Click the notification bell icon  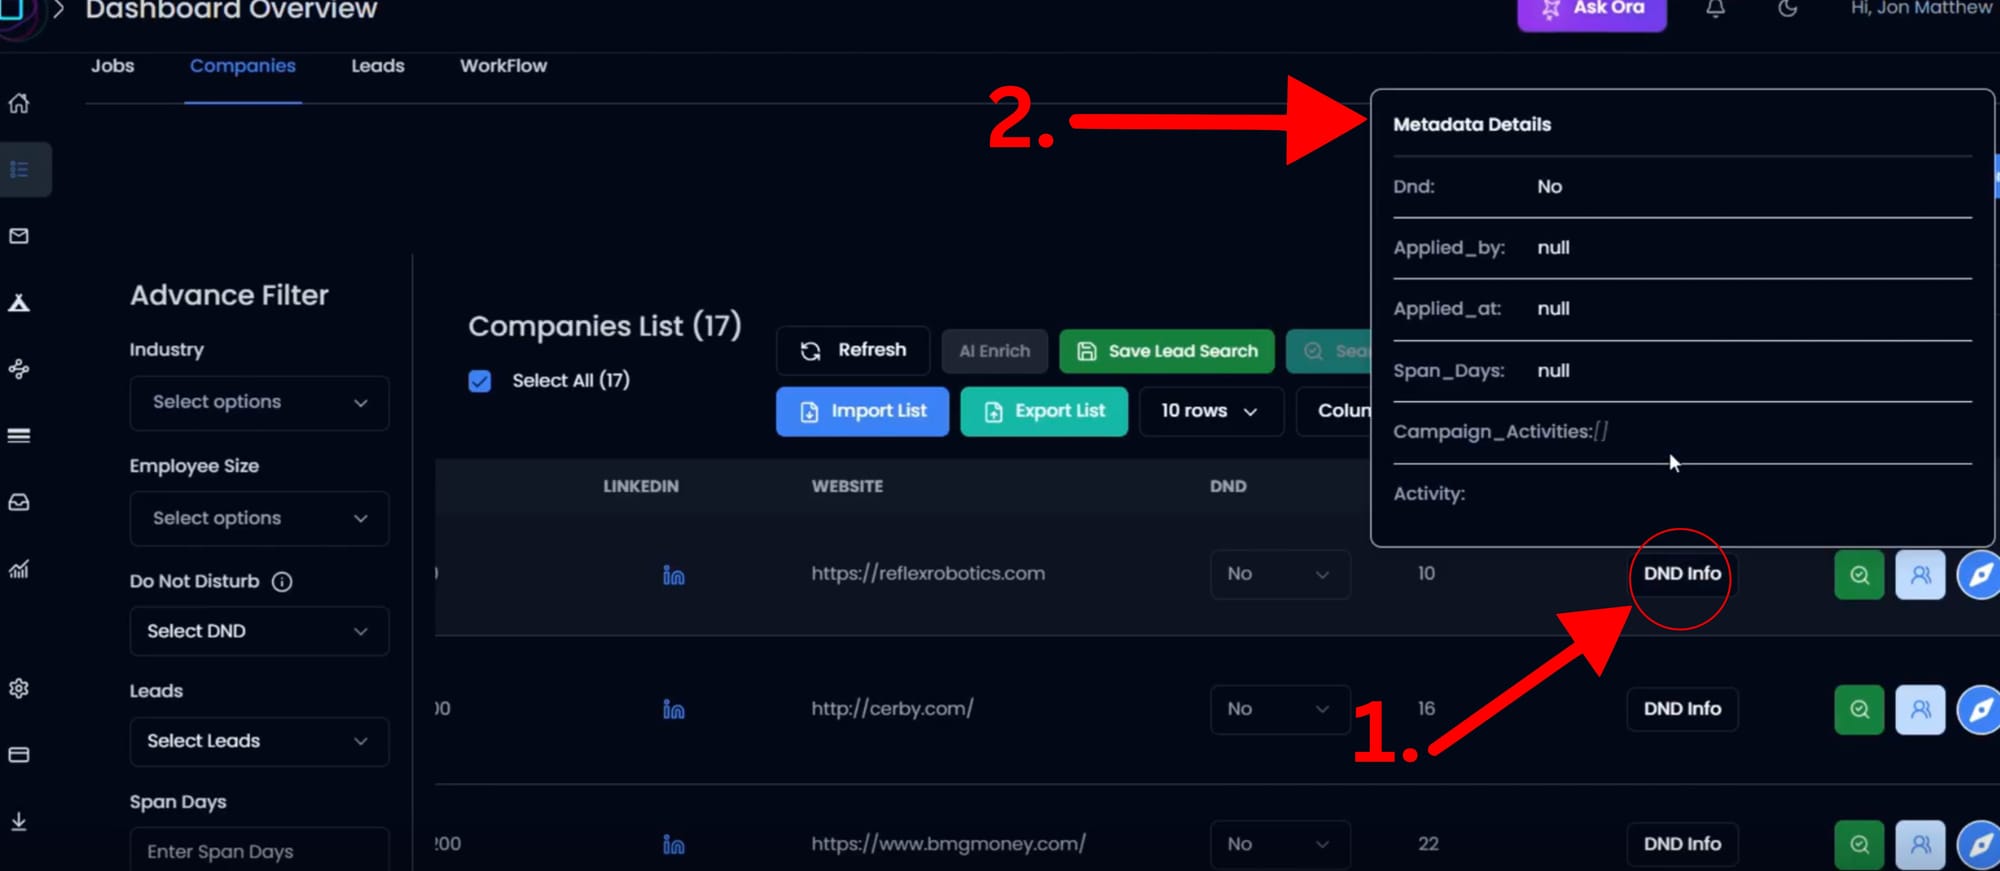1715,10
